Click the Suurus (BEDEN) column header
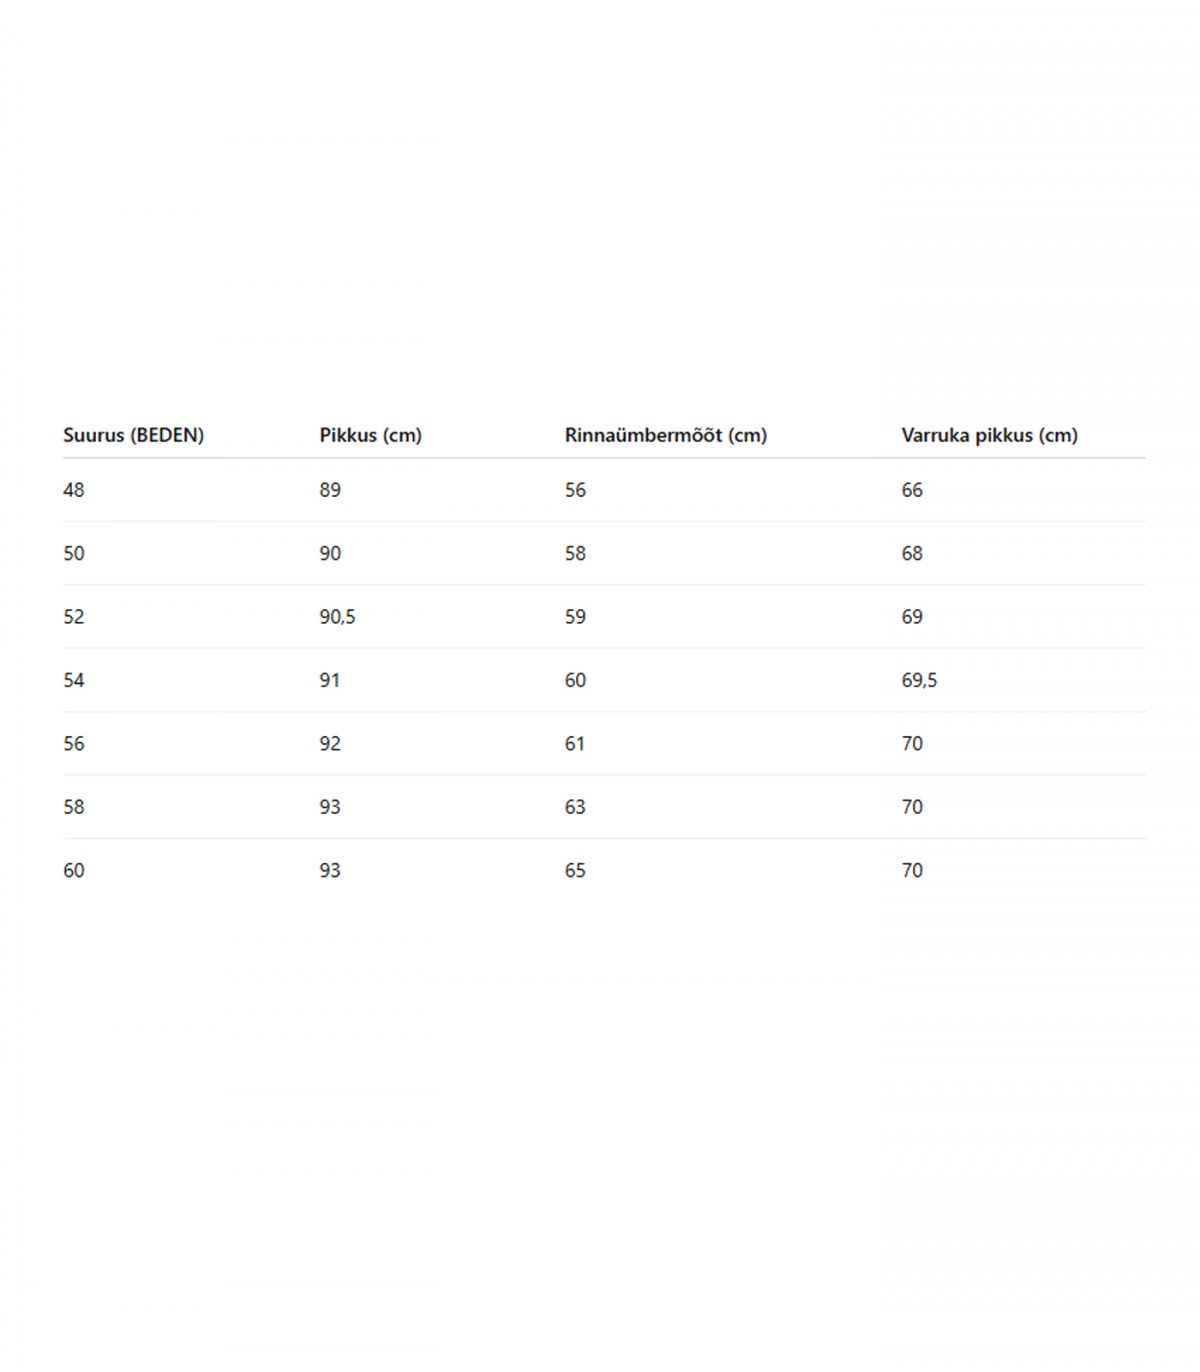1200x1372 pixels. [x=133, y=435]
